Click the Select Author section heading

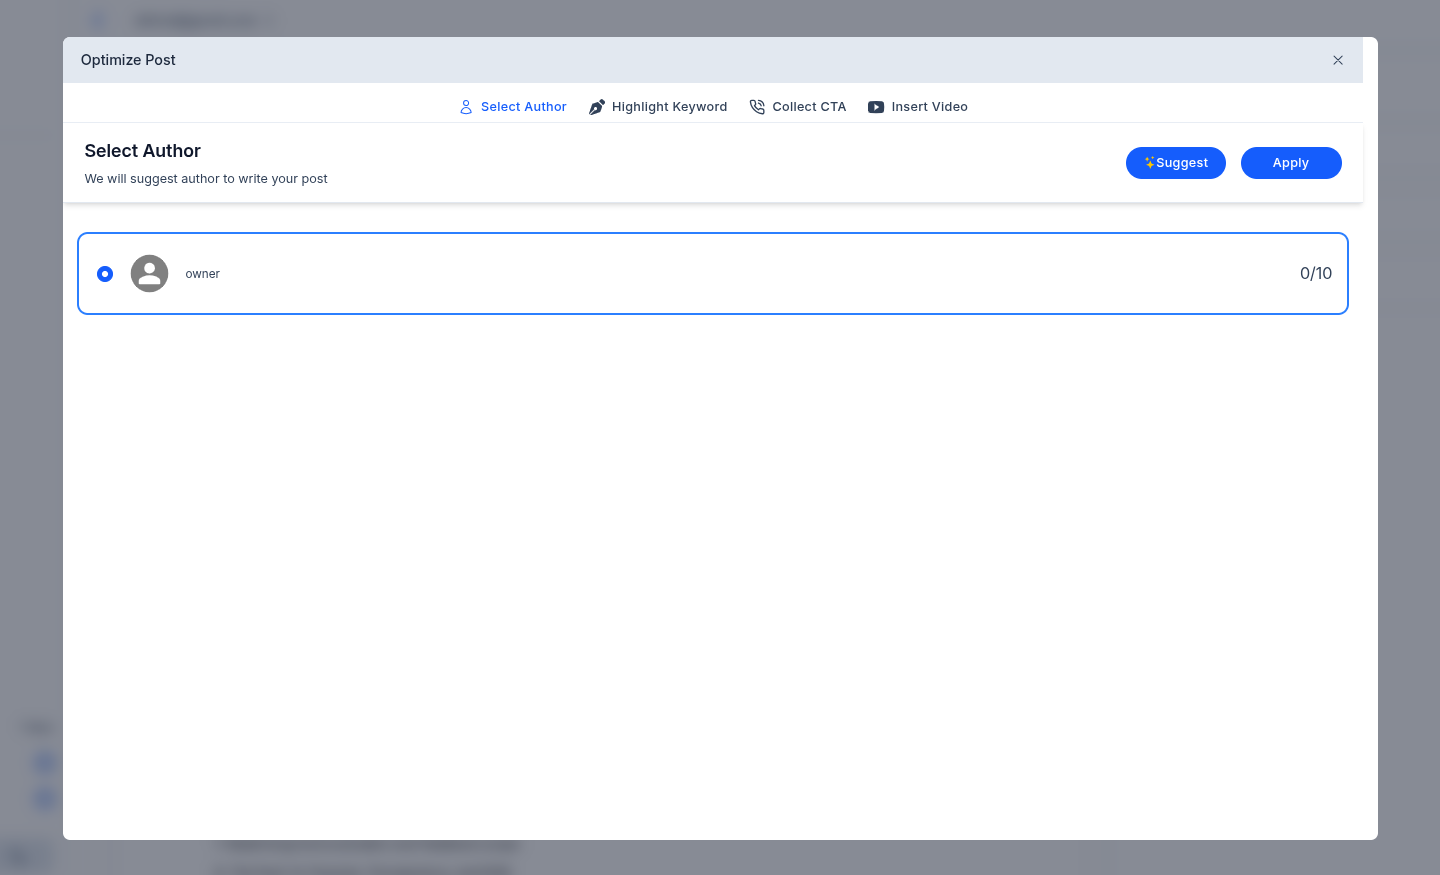(x=143, y=151)
